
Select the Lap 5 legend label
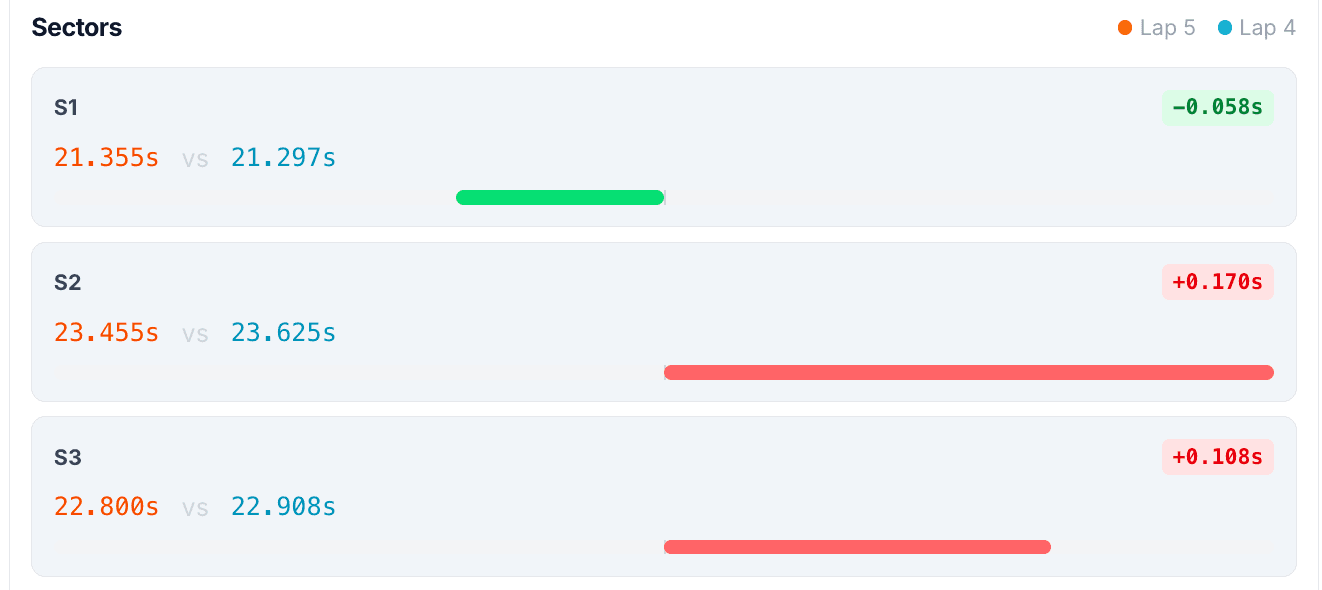click(x=1167, y=28)
